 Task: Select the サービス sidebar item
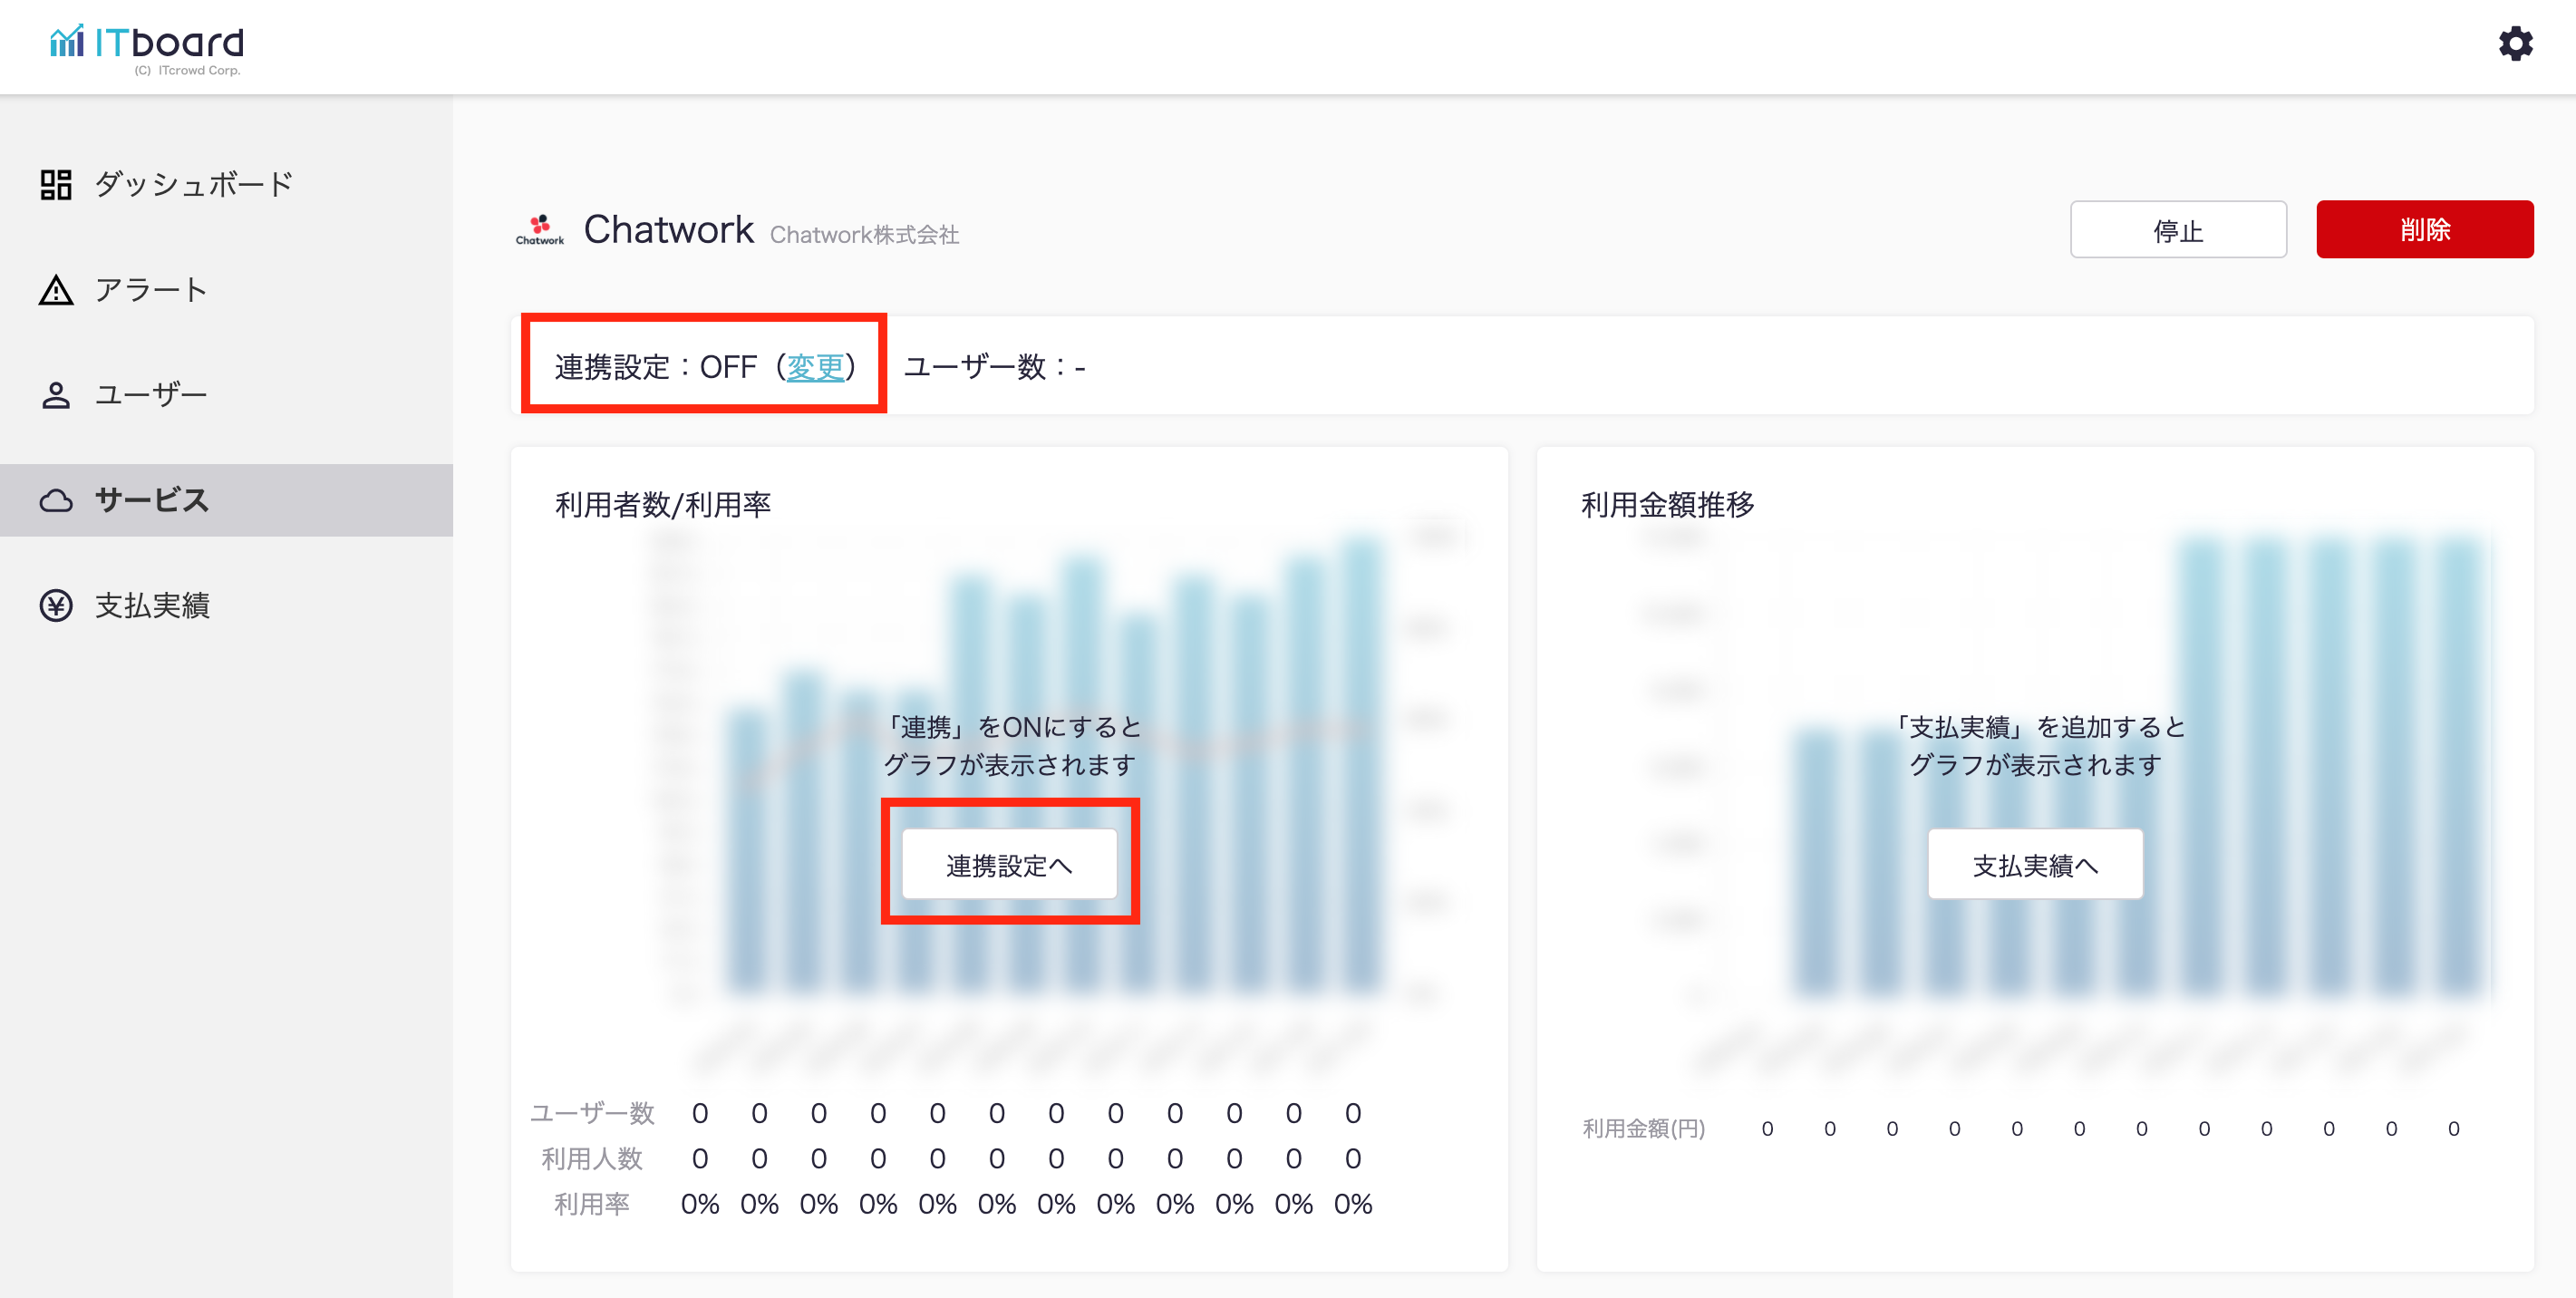tap(152, 501)
